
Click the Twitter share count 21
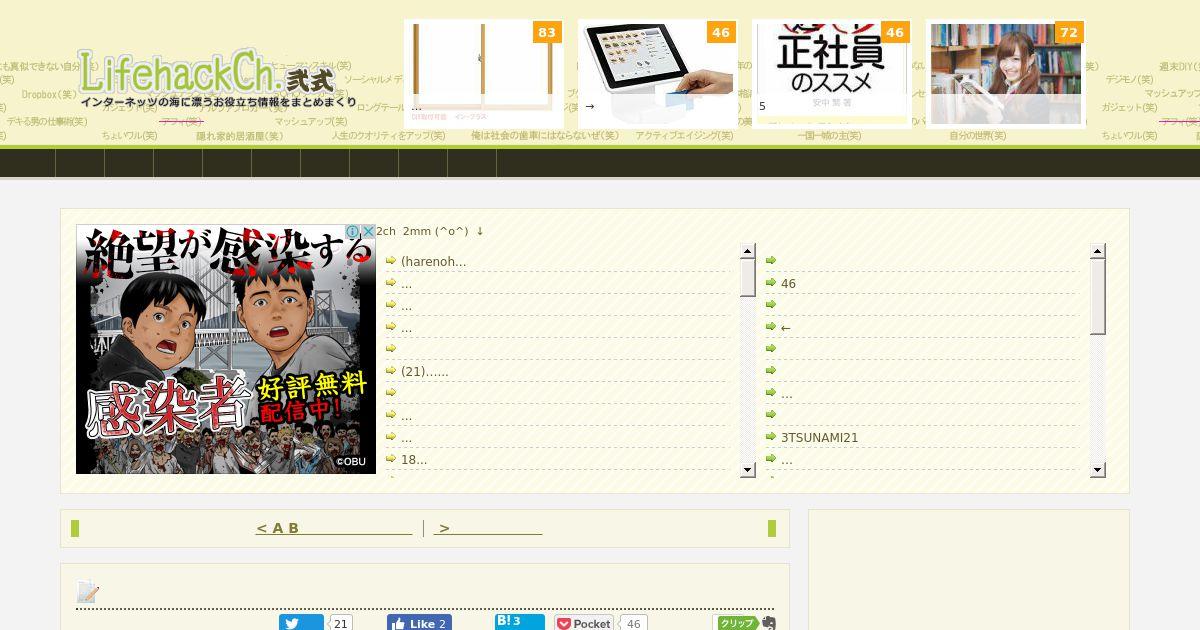point(340,623)
